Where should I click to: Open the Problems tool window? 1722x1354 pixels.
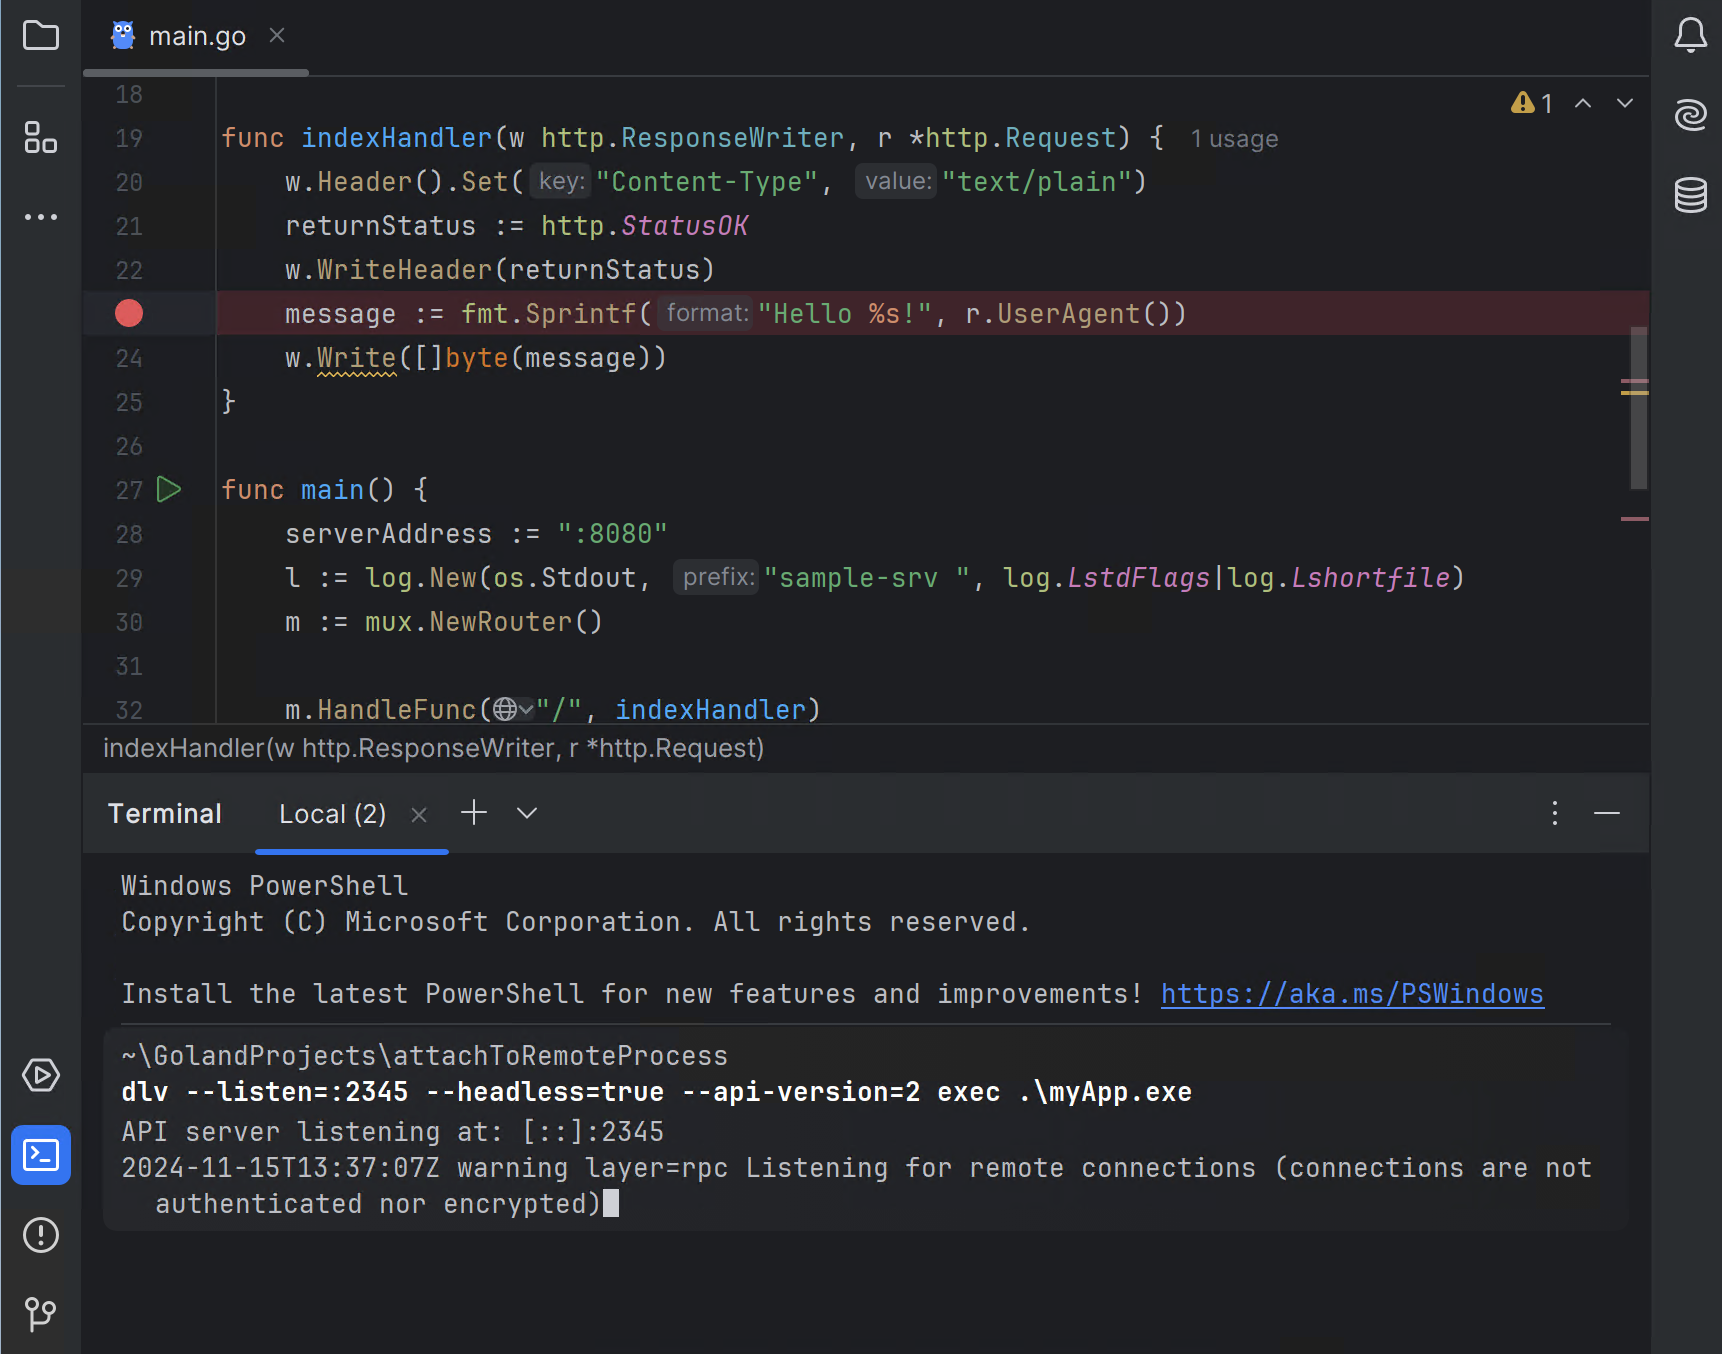[x=41, y=1235]
